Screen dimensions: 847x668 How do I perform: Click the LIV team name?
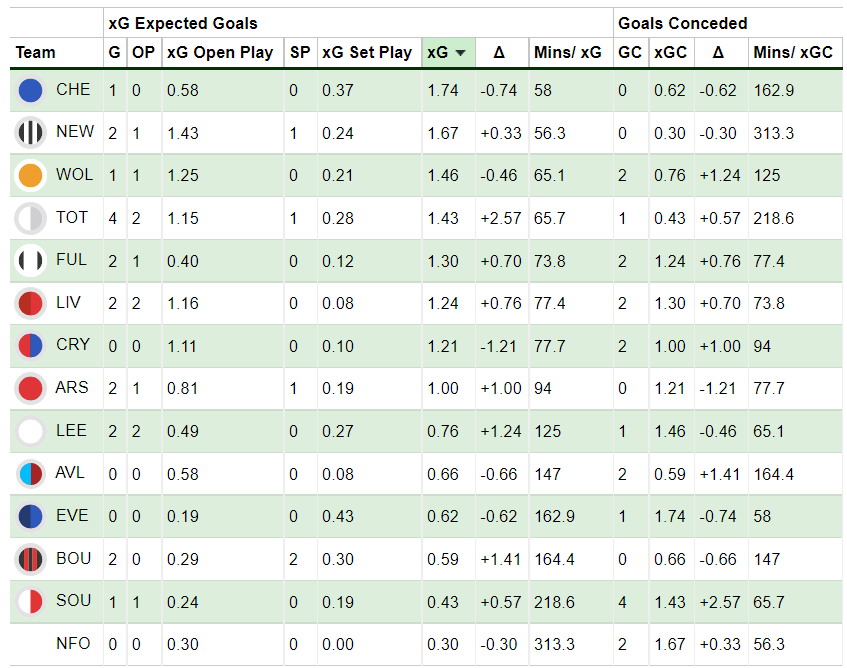[68, 302]
